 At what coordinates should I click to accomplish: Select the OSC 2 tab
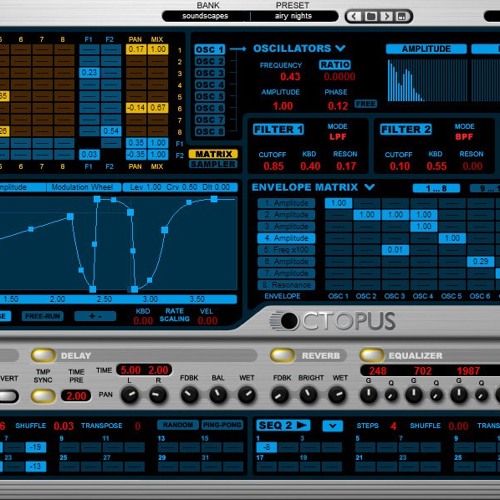click(210, 61)
